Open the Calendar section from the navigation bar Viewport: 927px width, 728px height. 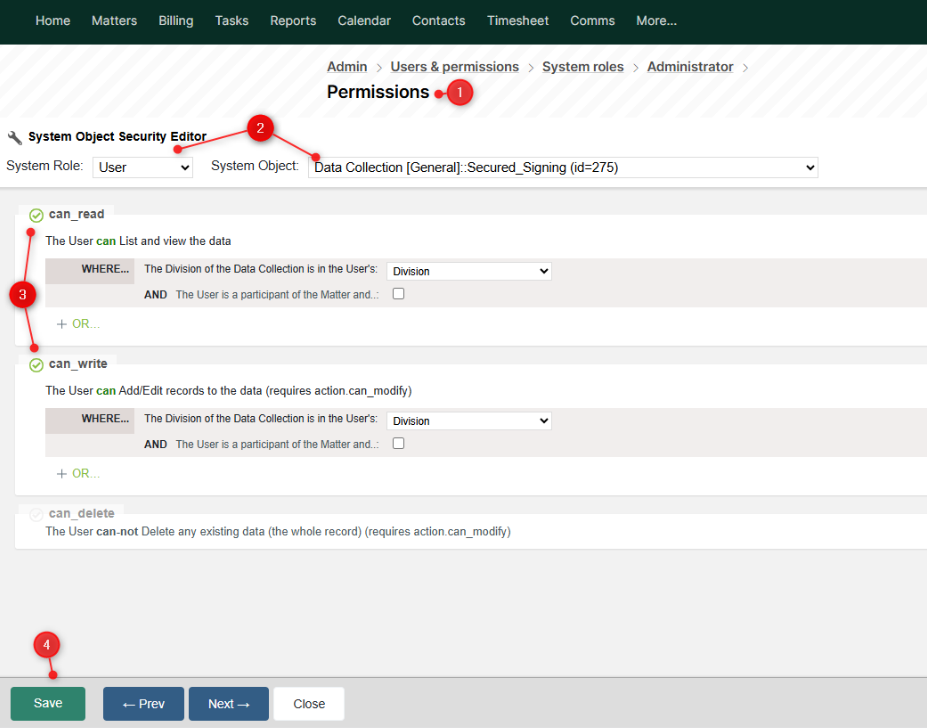pyautogui.click(x=363, y=20)
